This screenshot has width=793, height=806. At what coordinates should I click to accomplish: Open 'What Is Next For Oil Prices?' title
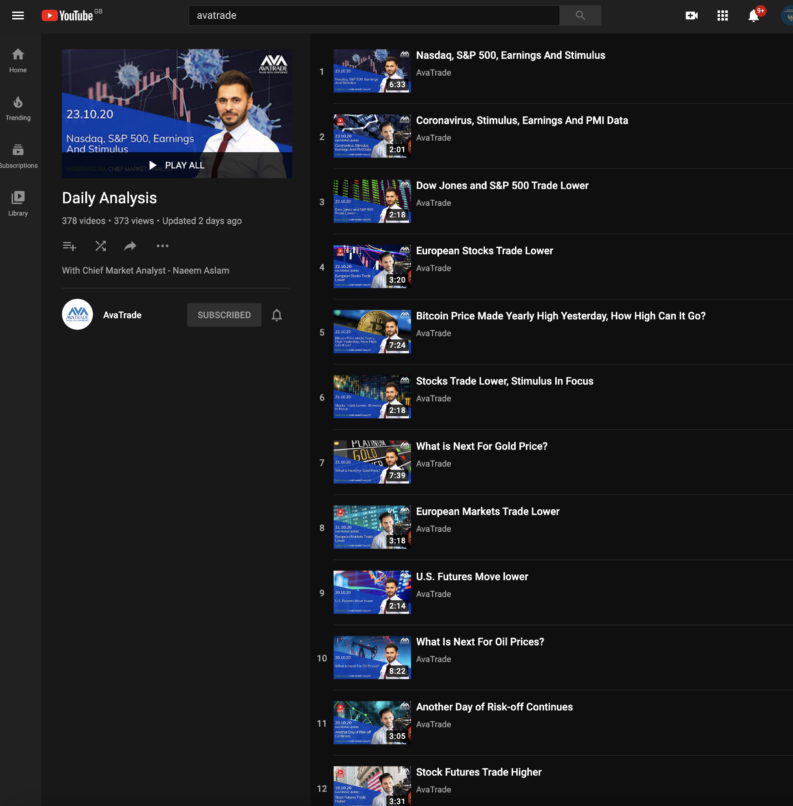tap(480, 642)
